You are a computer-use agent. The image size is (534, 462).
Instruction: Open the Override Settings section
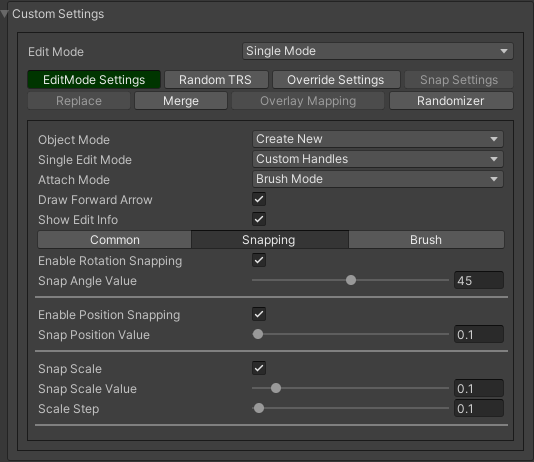(x=336, y=80)
